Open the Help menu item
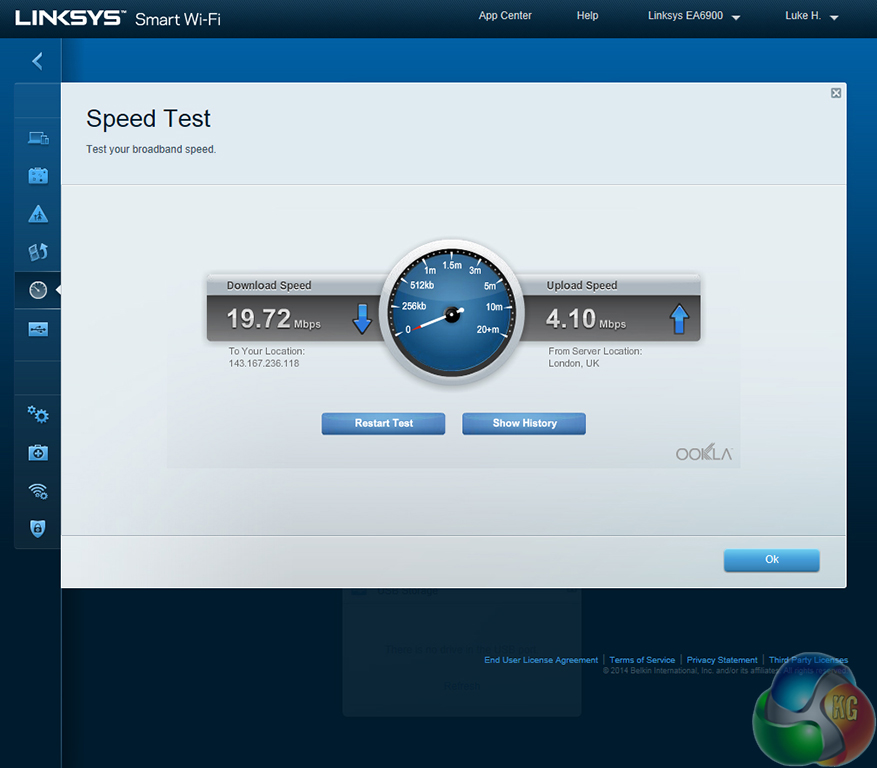The image size is (877, 768). [x=587, y=16]
